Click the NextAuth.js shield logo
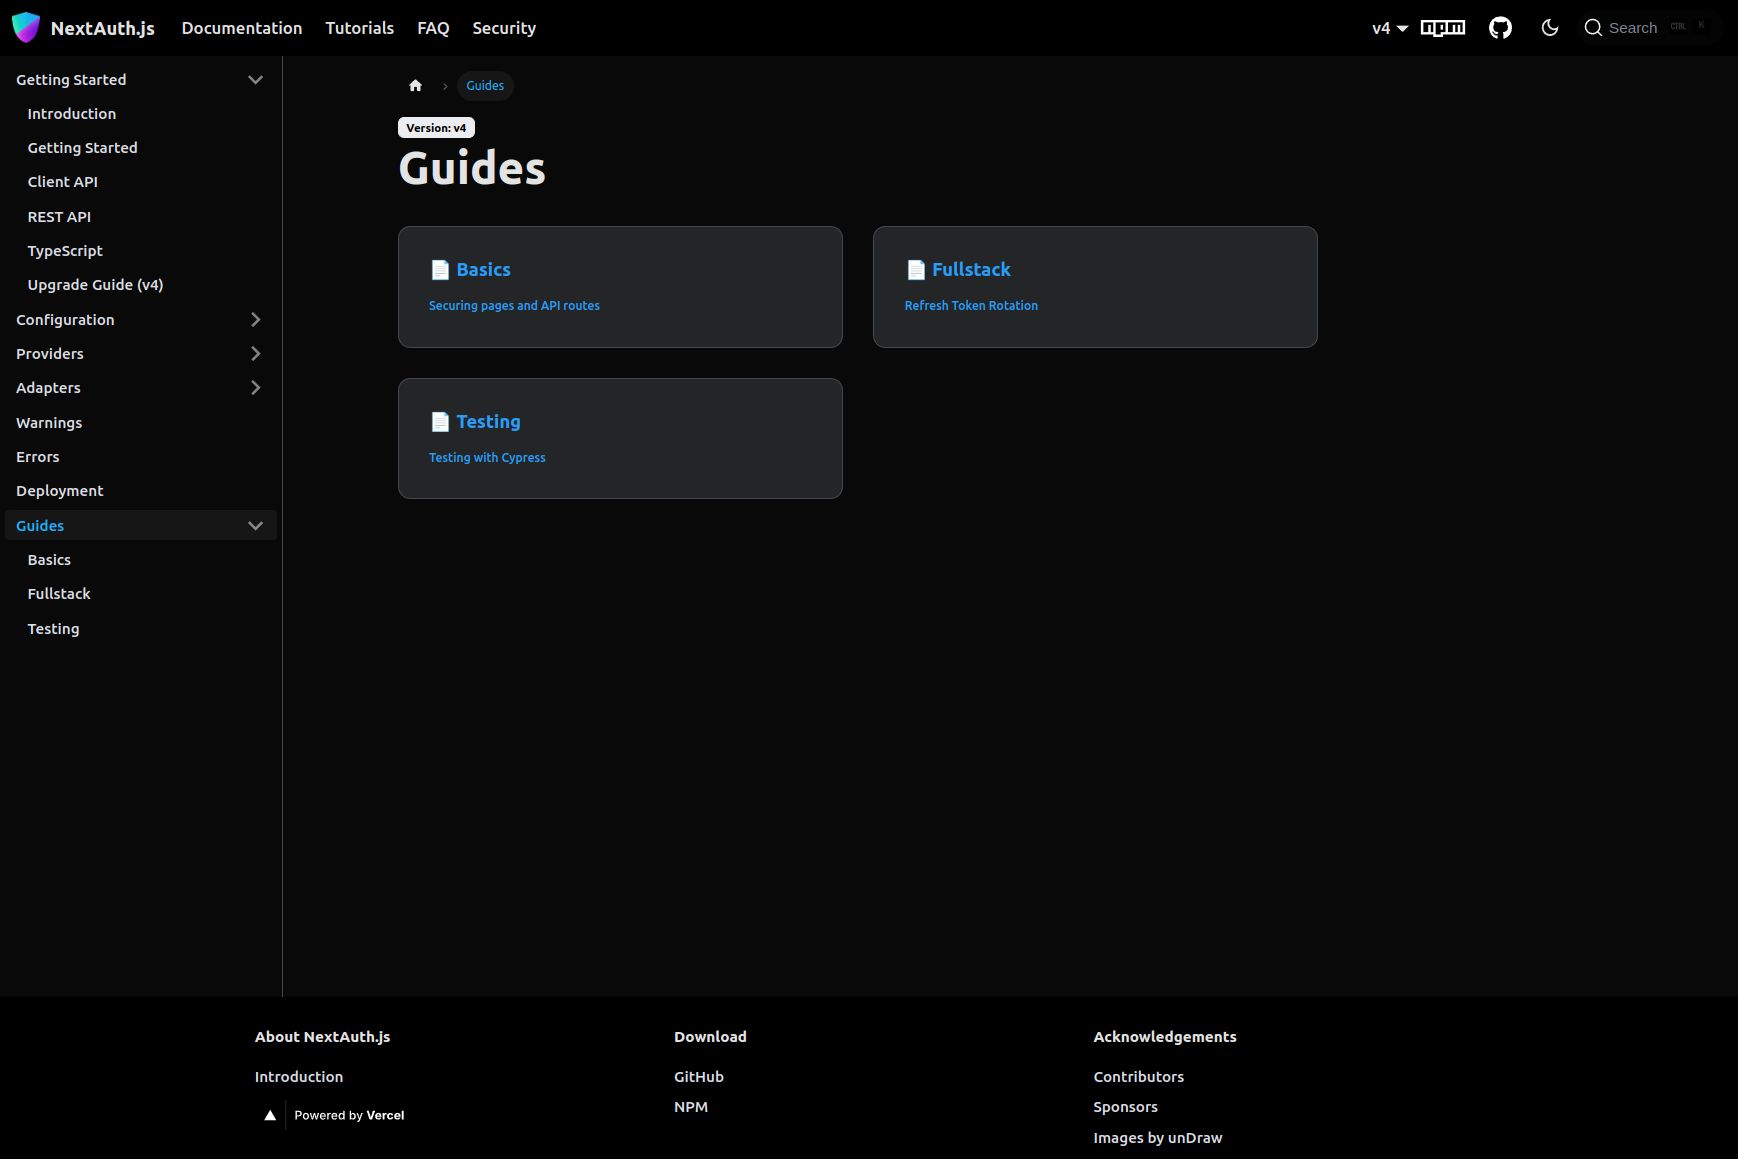 26,28
